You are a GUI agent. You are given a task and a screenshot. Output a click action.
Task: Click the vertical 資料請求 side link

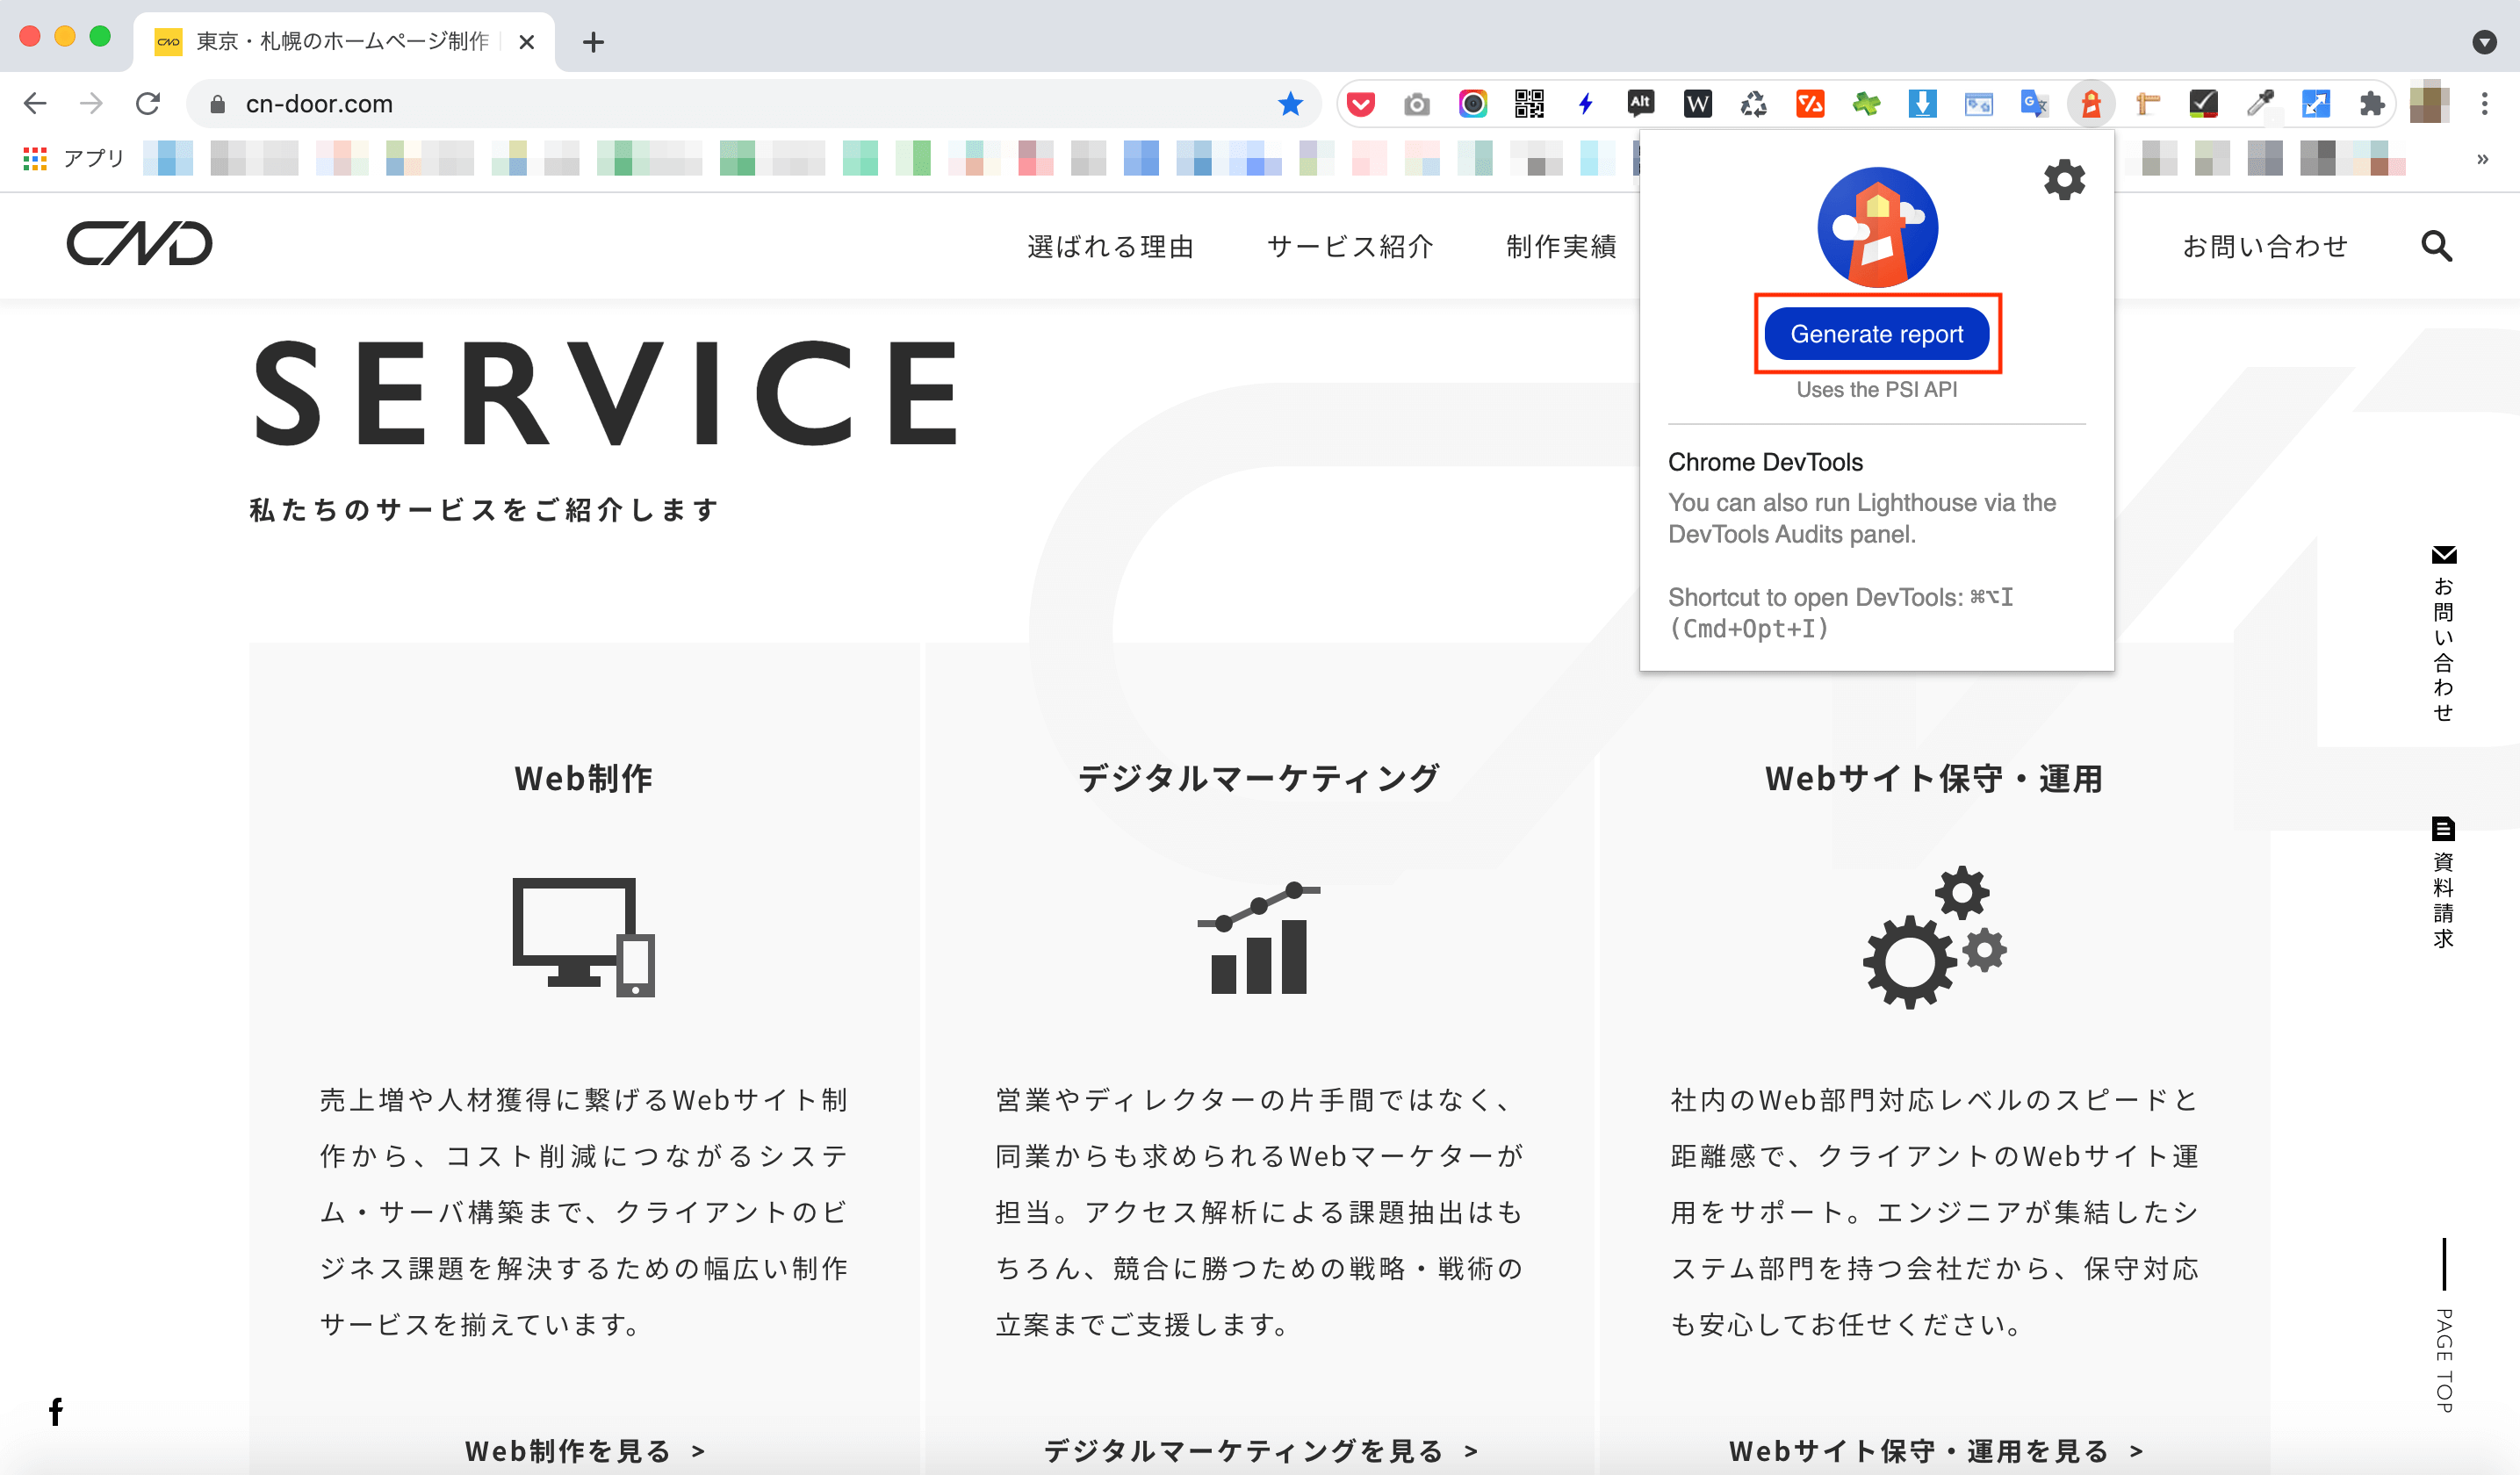[2443, 883]
